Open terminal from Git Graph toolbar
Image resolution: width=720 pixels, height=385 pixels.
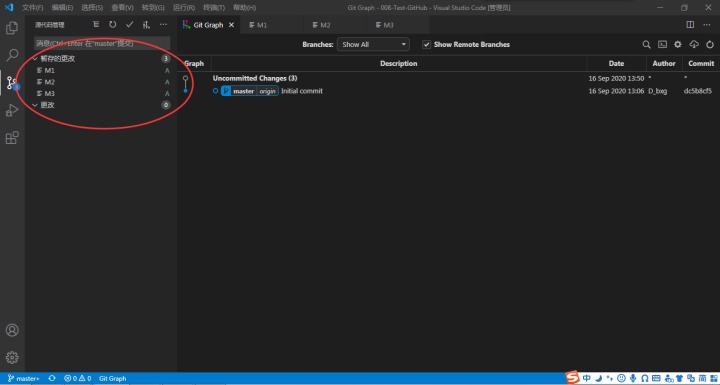point(662,45)
